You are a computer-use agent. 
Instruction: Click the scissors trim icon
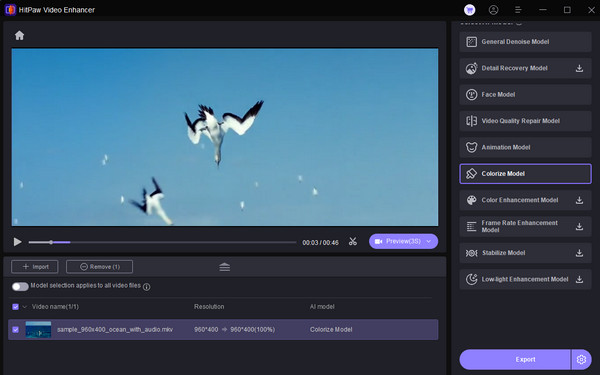click(353, 241)
